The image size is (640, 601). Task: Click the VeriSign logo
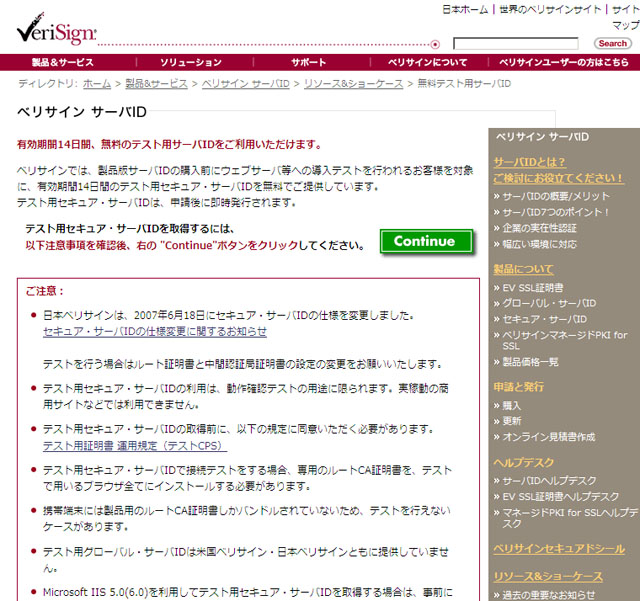(56, 29)
